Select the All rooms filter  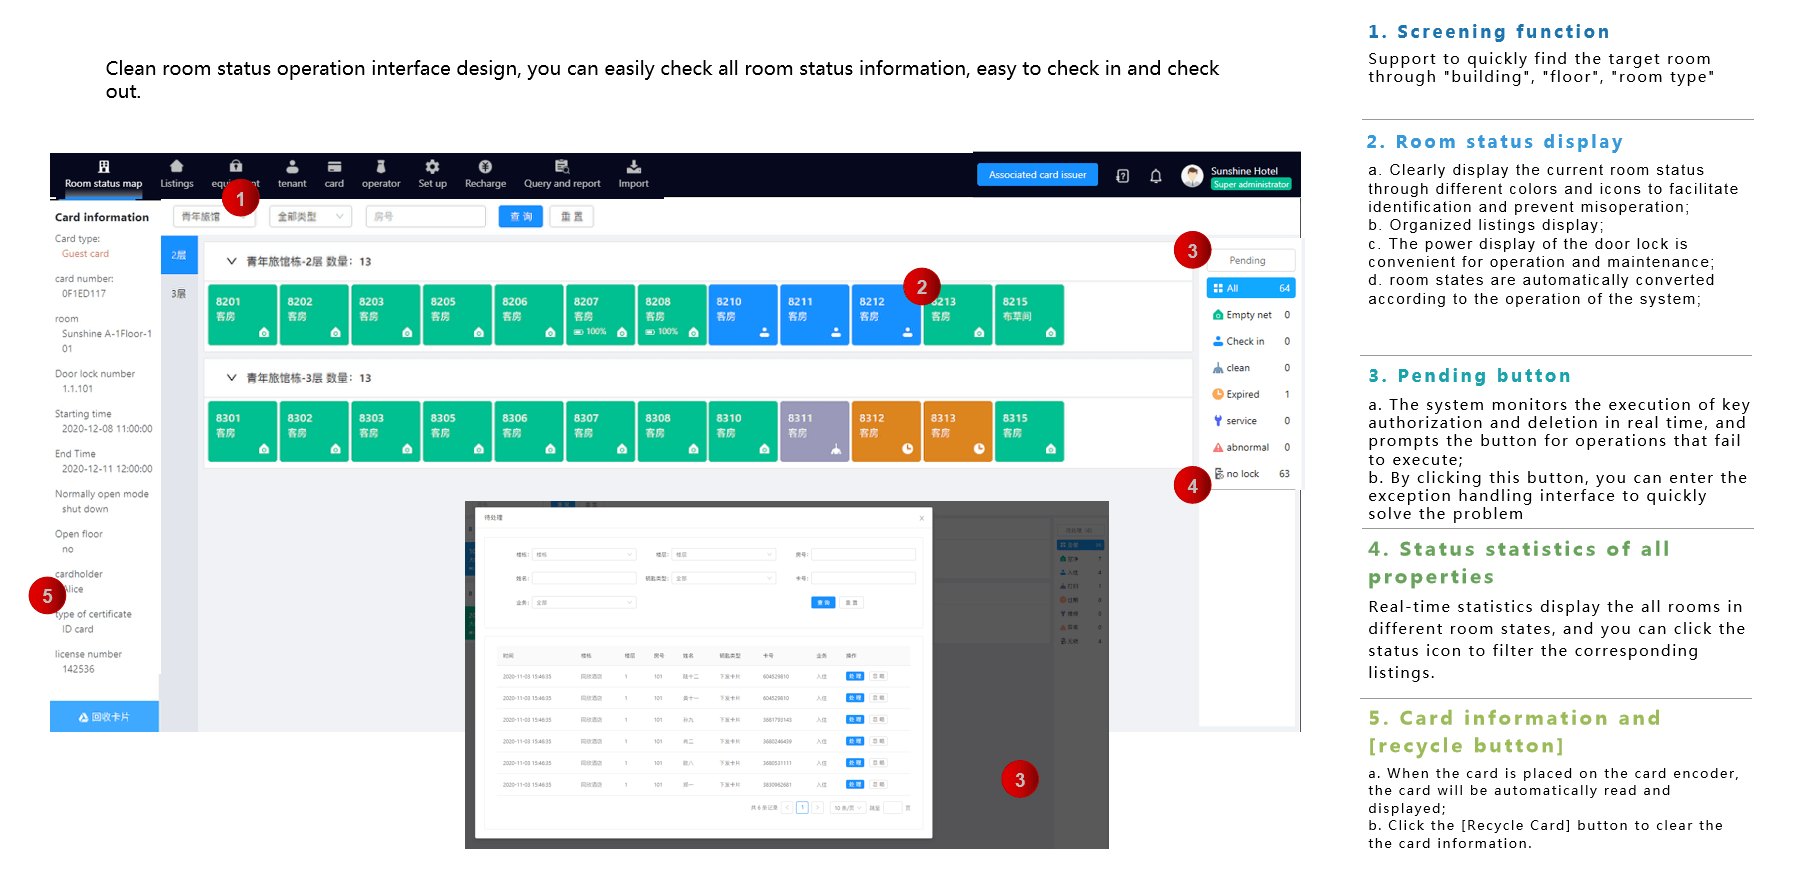pyautogui.click(x=1250, y=288)
